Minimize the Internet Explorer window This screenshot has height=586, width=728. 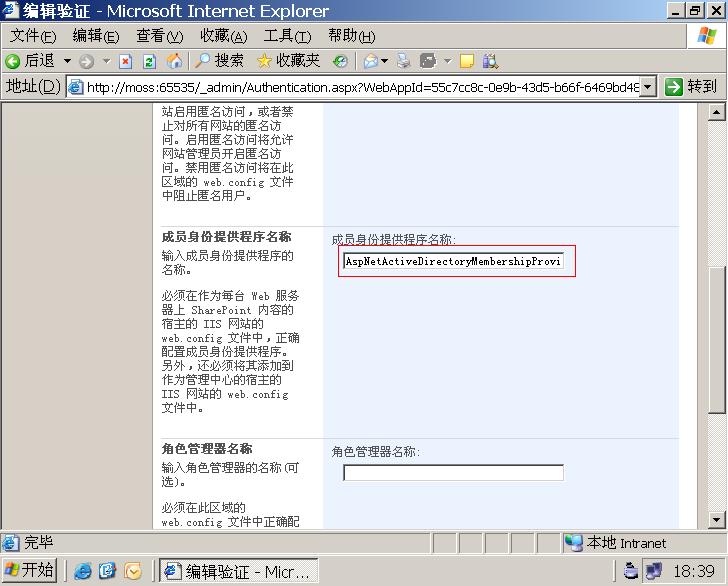pyautogui.click(x=676, y=10)
